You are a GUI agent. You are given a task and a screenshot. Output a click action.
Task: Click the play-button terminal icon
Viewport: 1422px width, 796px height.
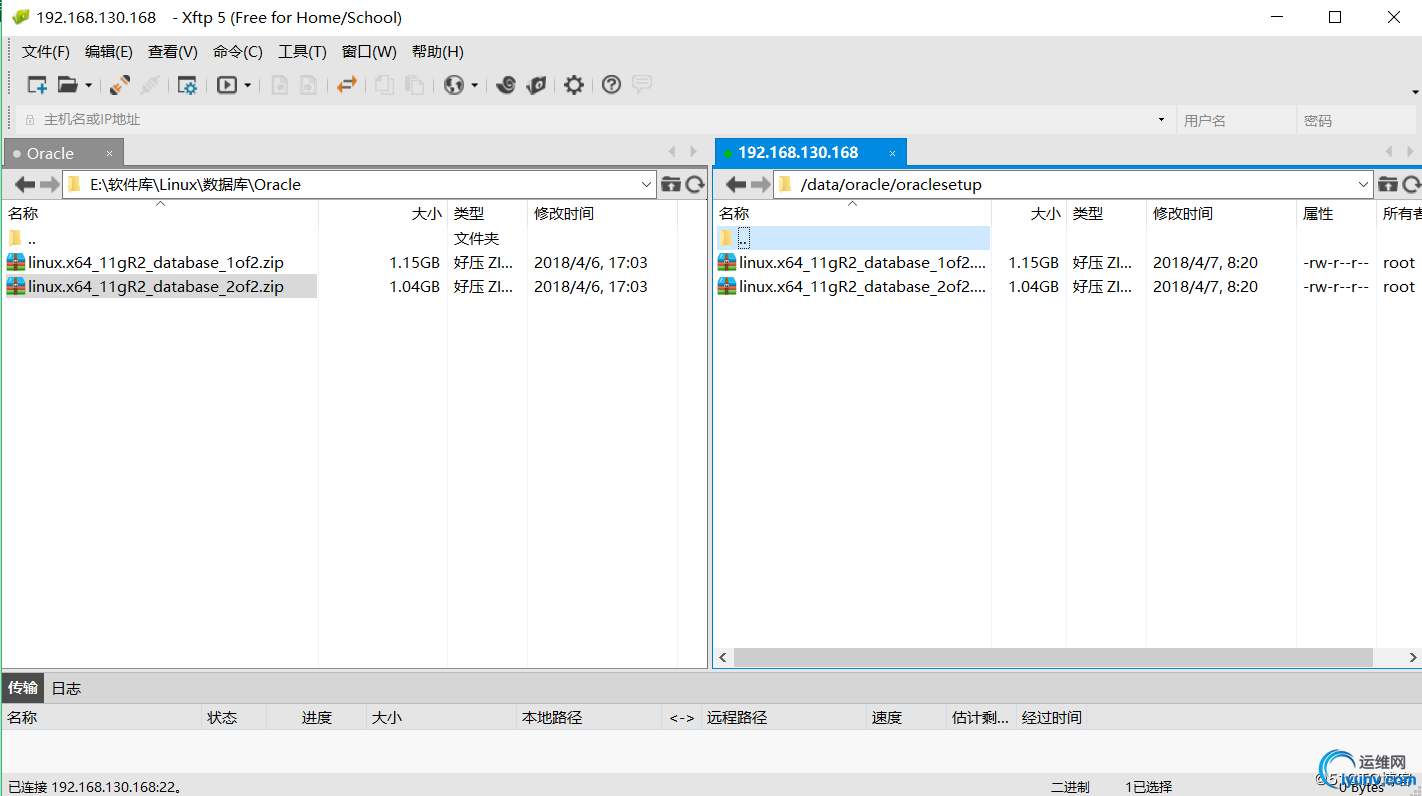pyautogui.click(x=227, y=85)
